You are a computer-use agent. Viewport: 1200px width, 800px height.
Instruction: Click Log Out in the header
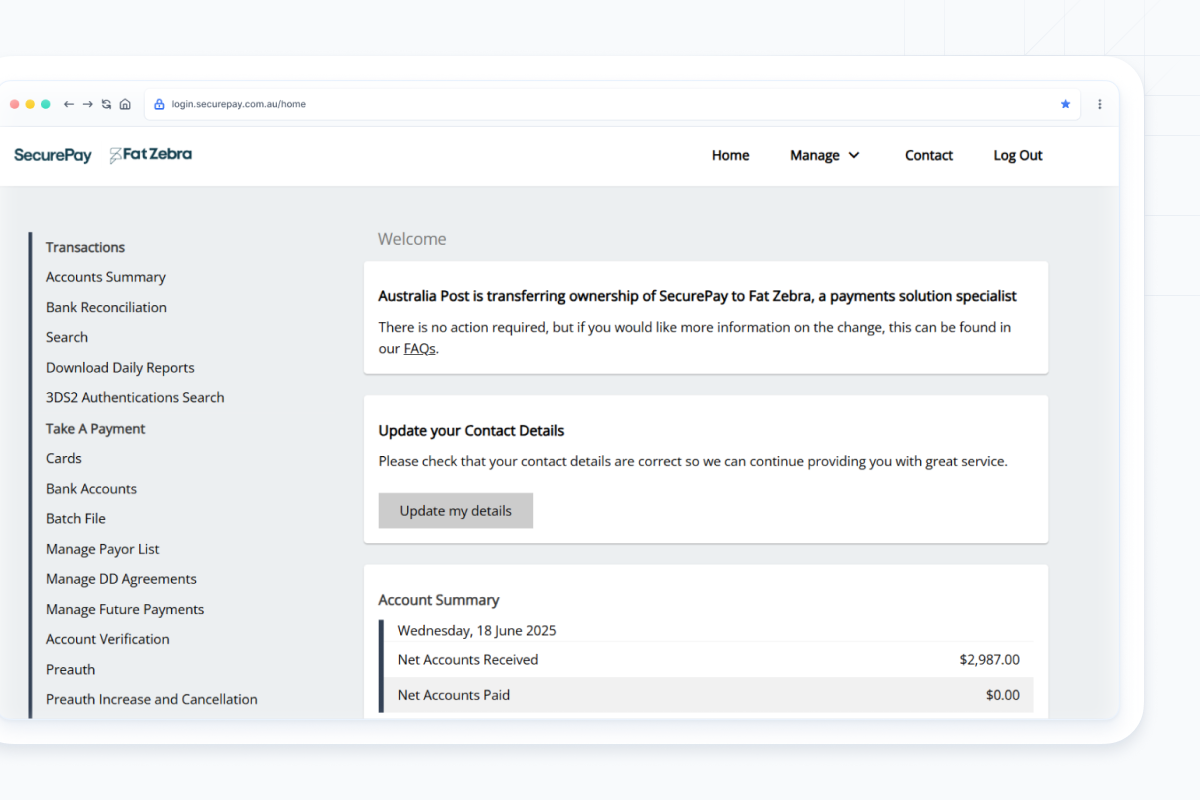(1018, 155)
